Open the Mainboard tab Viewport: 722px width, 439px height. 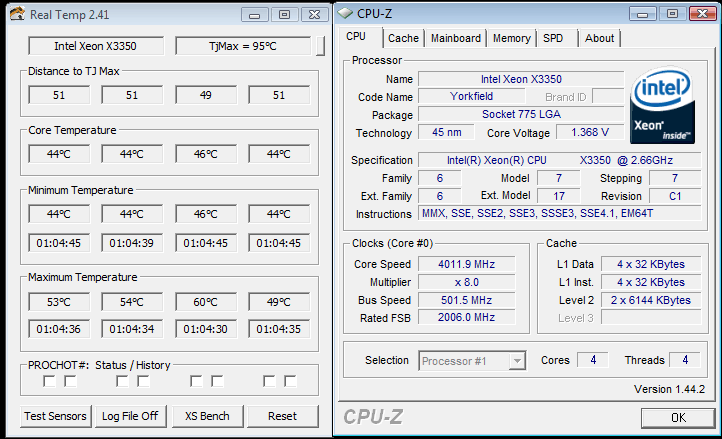(x=456, y=38)
